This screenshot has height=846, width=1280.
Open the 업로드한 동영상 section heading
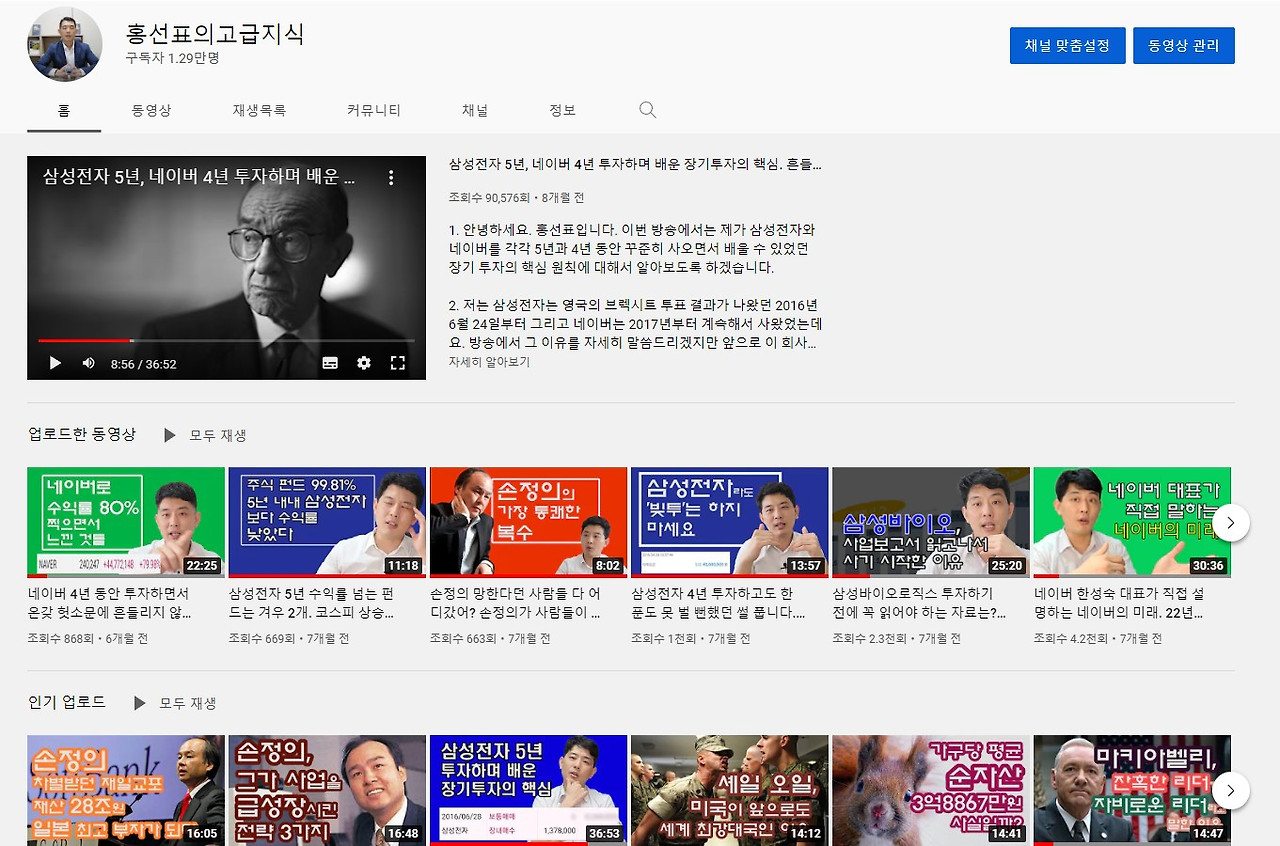coord(82,434)
